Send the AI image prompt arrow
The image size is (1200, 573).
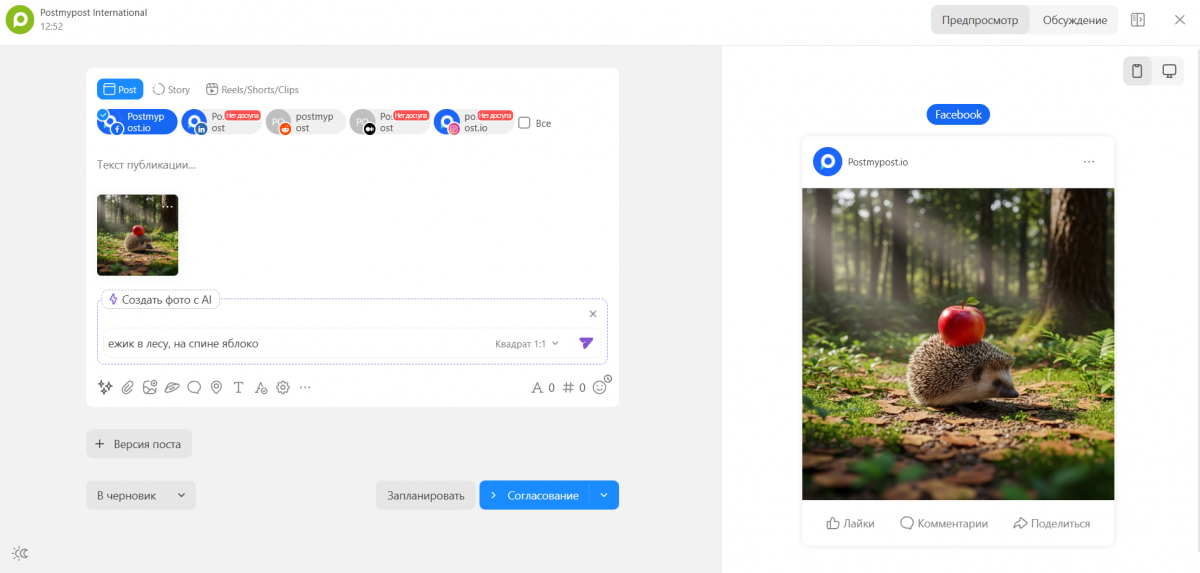(x=586, y=343)
